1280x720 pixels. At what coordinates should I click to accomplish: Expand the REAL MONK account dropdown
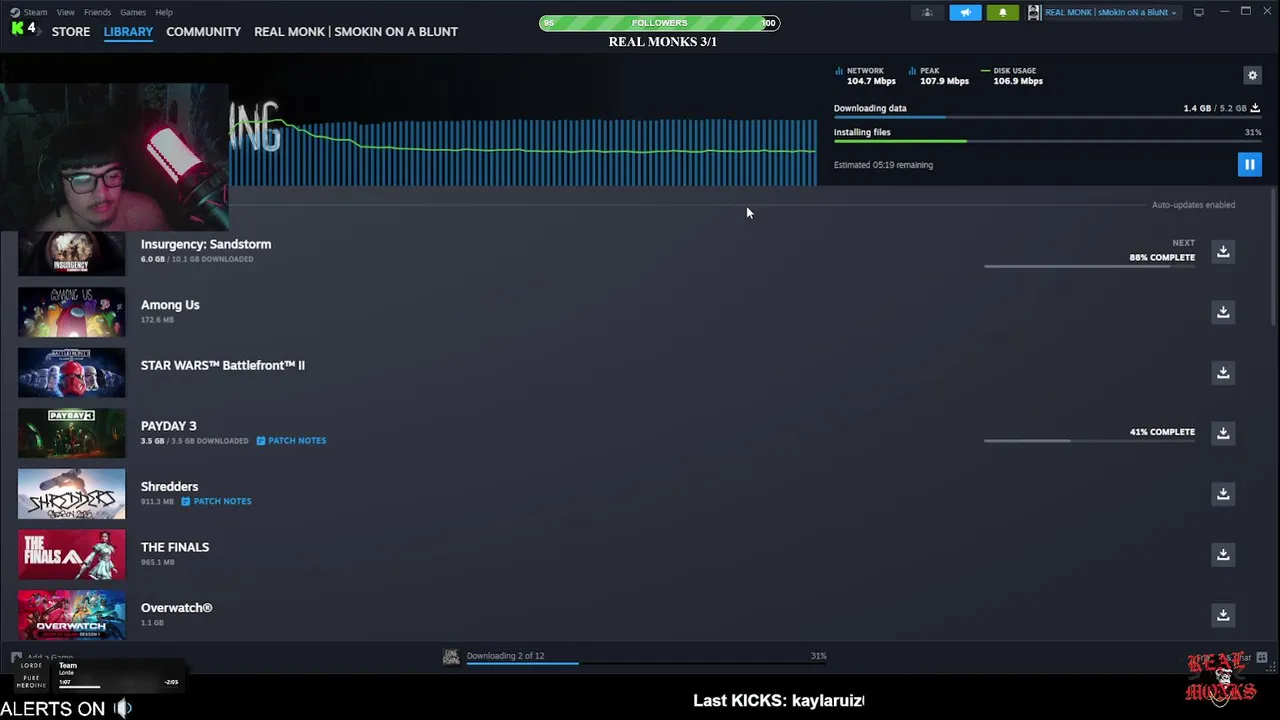1110,12
